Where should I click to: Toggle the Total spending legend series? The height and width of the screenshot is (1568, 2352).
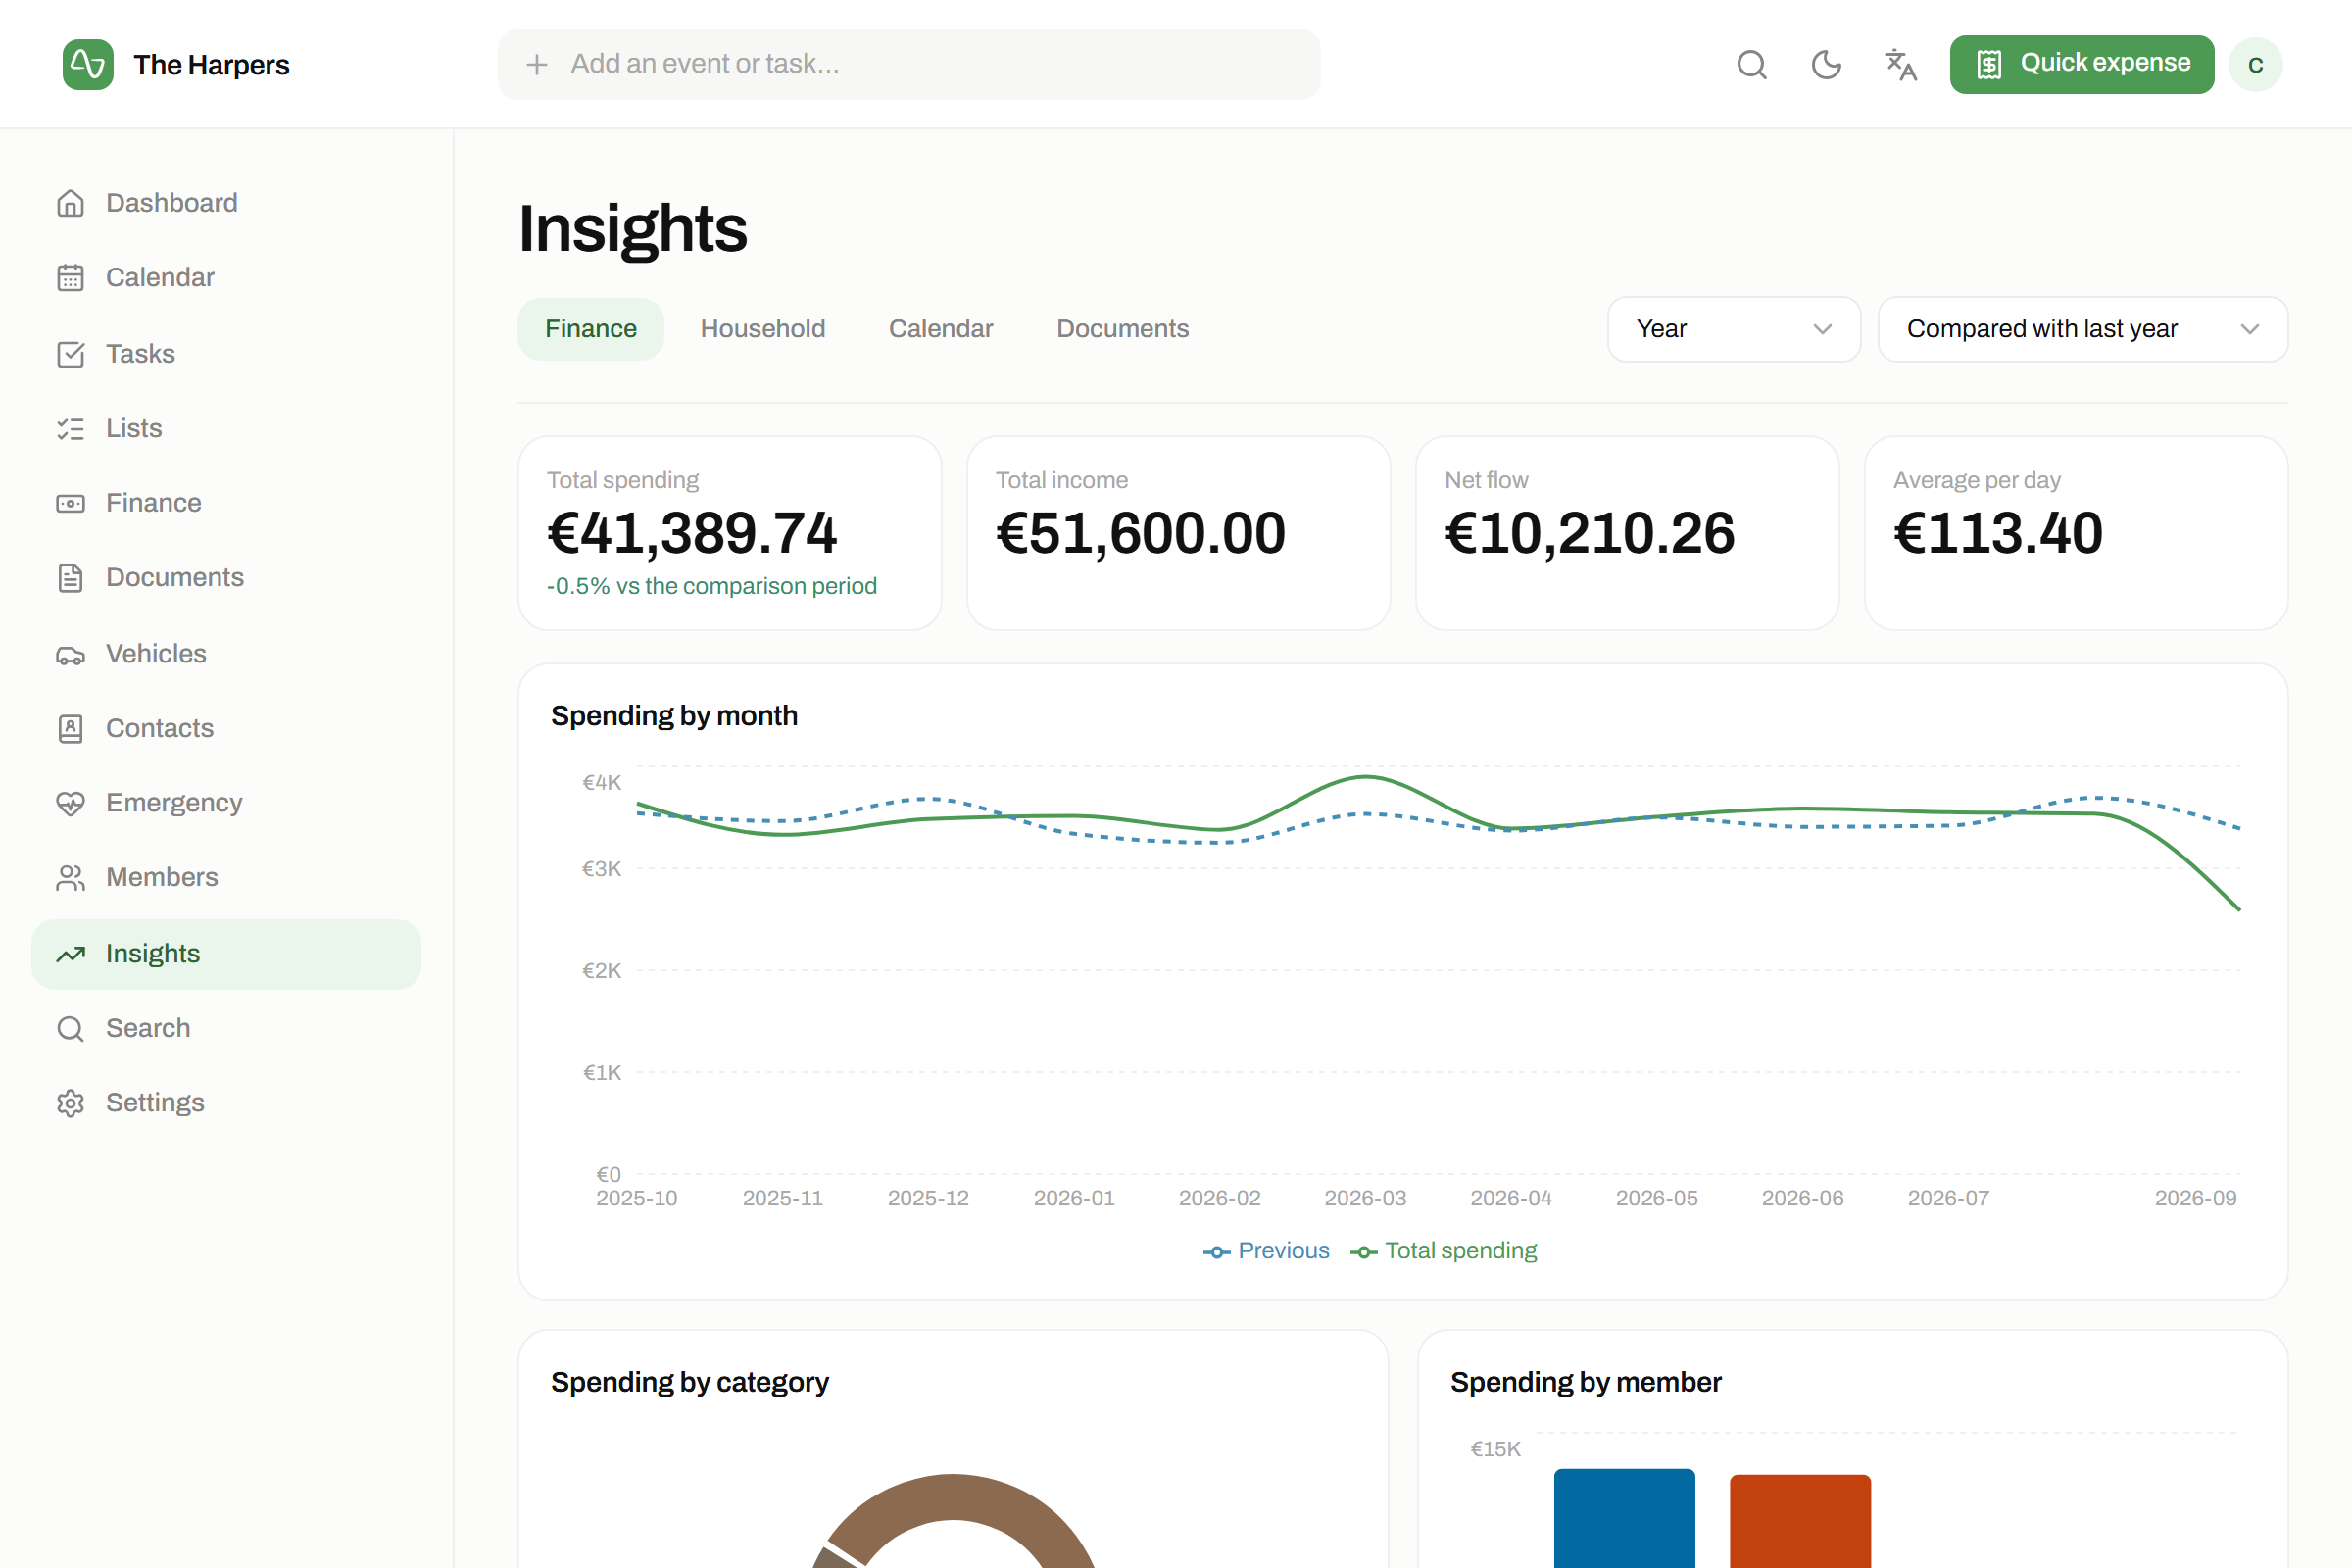click(1444, 1251)
